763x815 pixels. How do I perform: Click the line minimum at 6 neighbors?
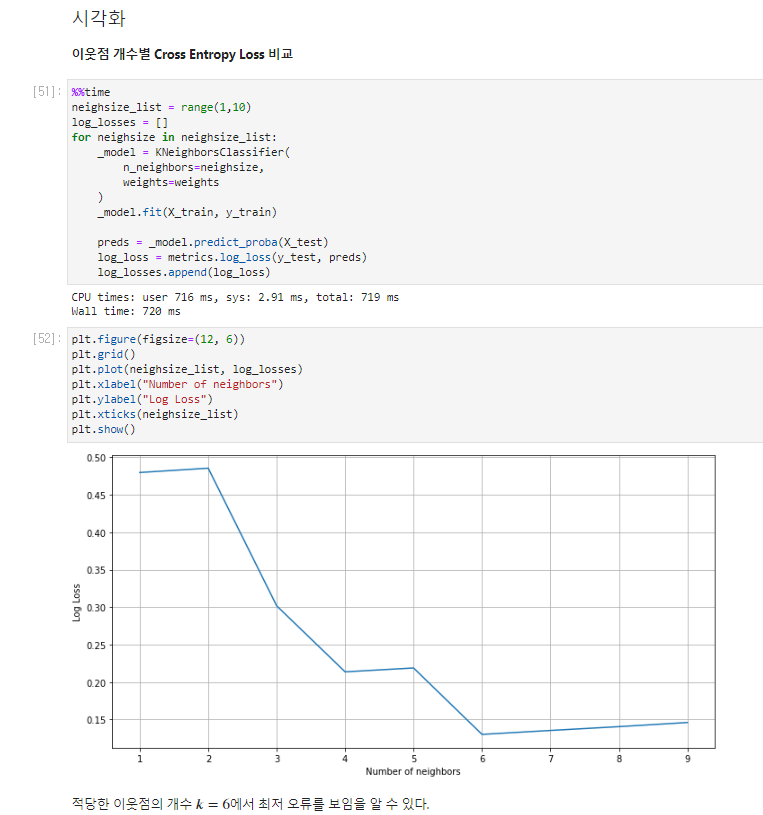click(x=482, y=734)
